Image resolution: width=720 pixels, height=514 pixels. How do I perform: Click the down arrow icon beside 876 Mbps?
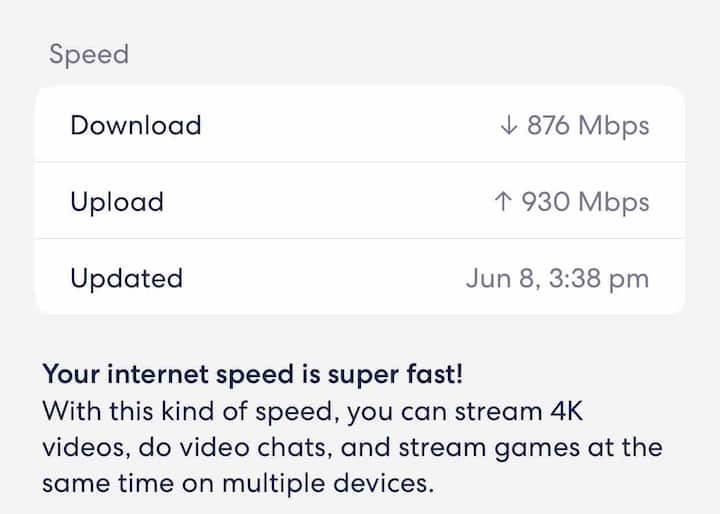tap(508, 126)
